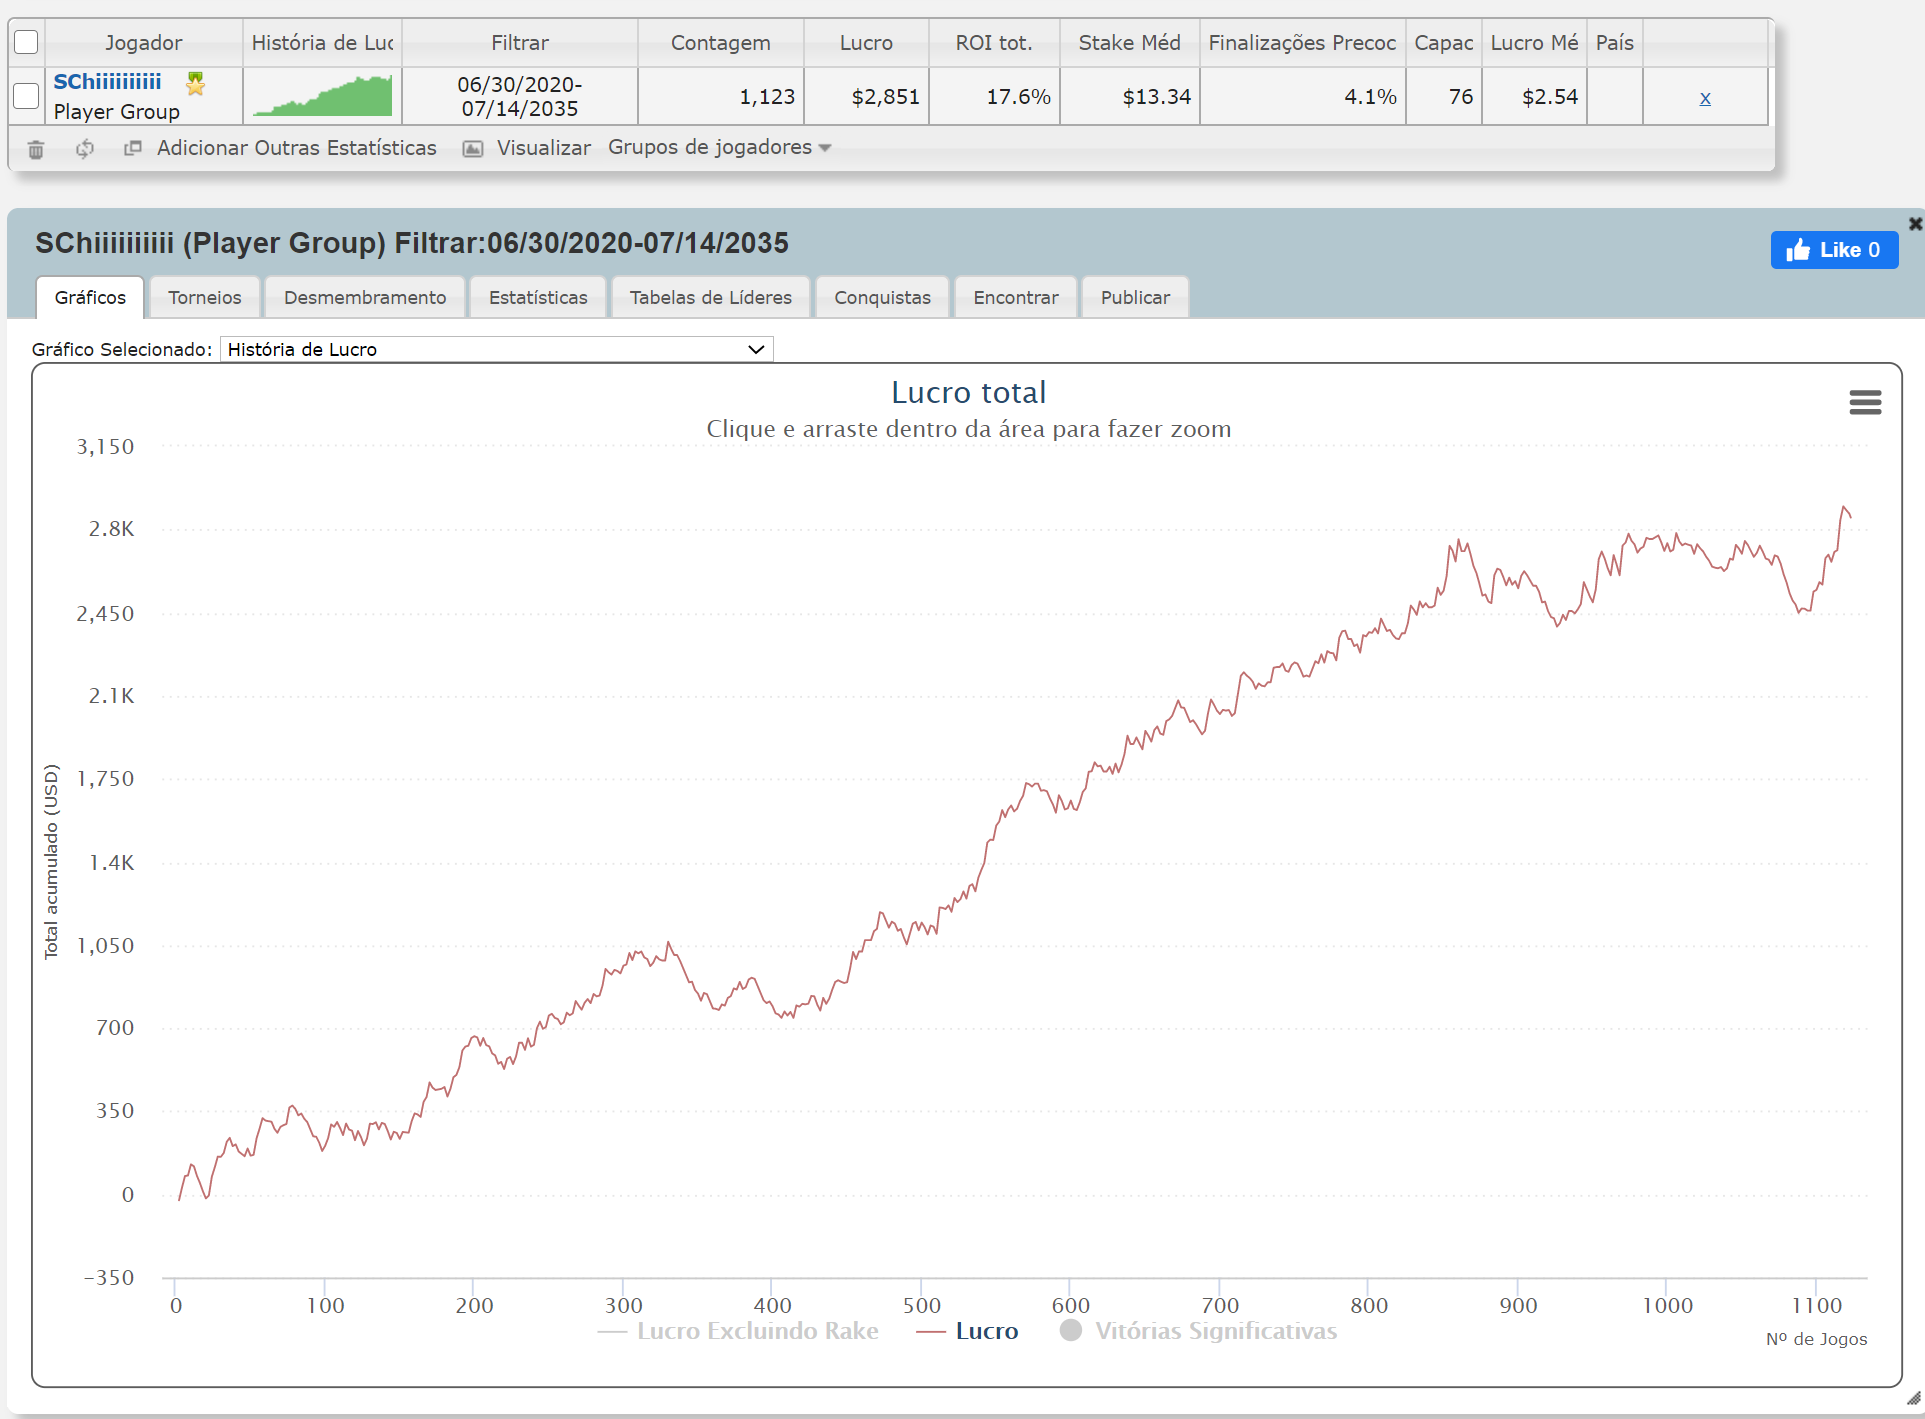Click the Facebook Like thumbs-up button
1925x1419 pixels.
coord(1834,250)
